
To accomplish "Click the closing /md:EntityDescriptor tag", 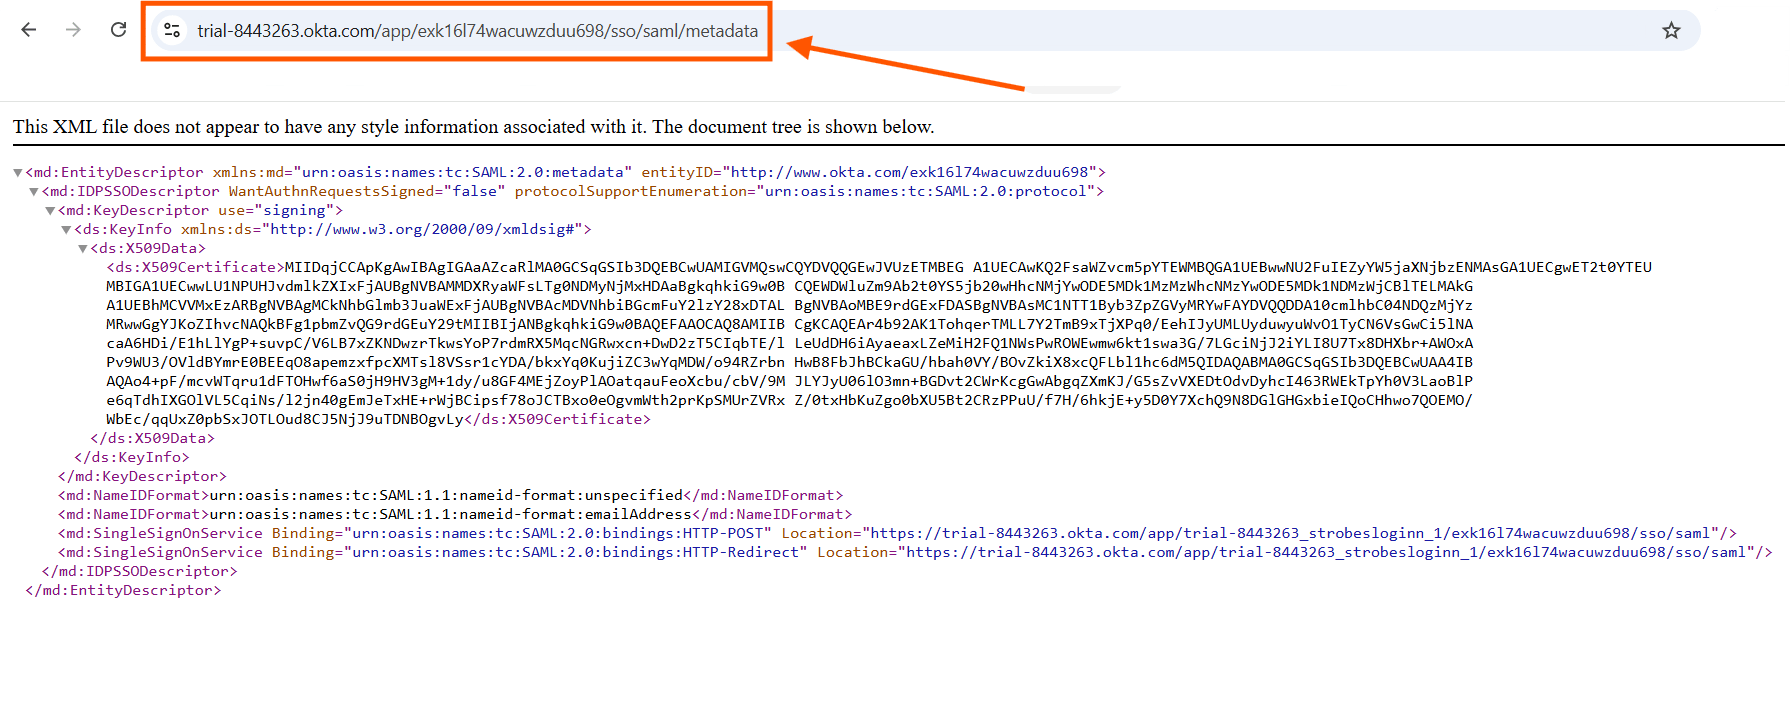I will coord(124,590).
